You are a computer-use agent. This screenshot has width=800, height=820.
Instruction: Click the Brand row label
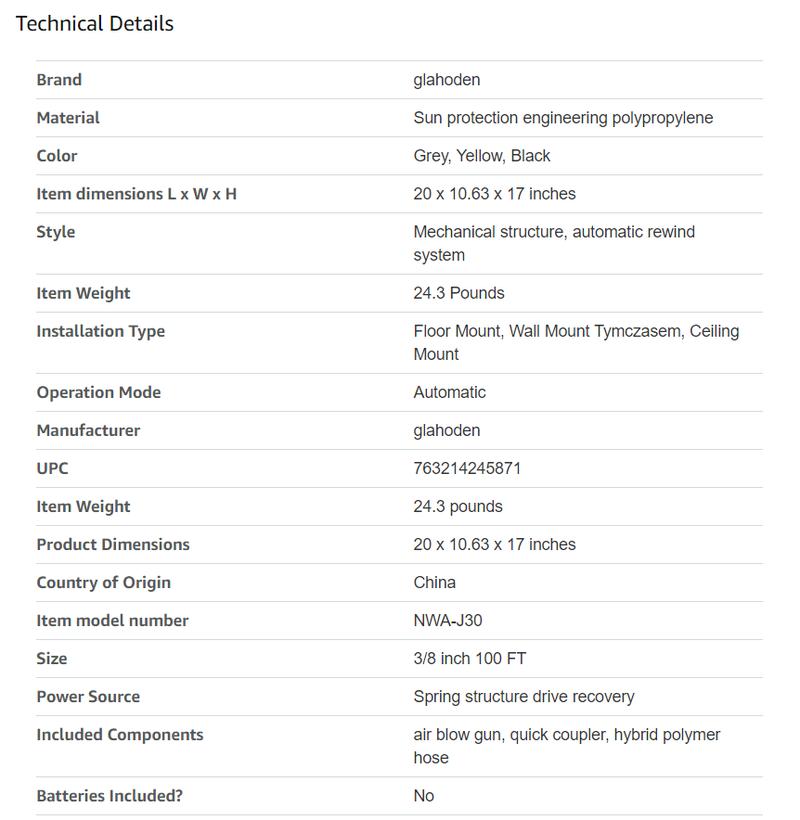tap(59, 80)
